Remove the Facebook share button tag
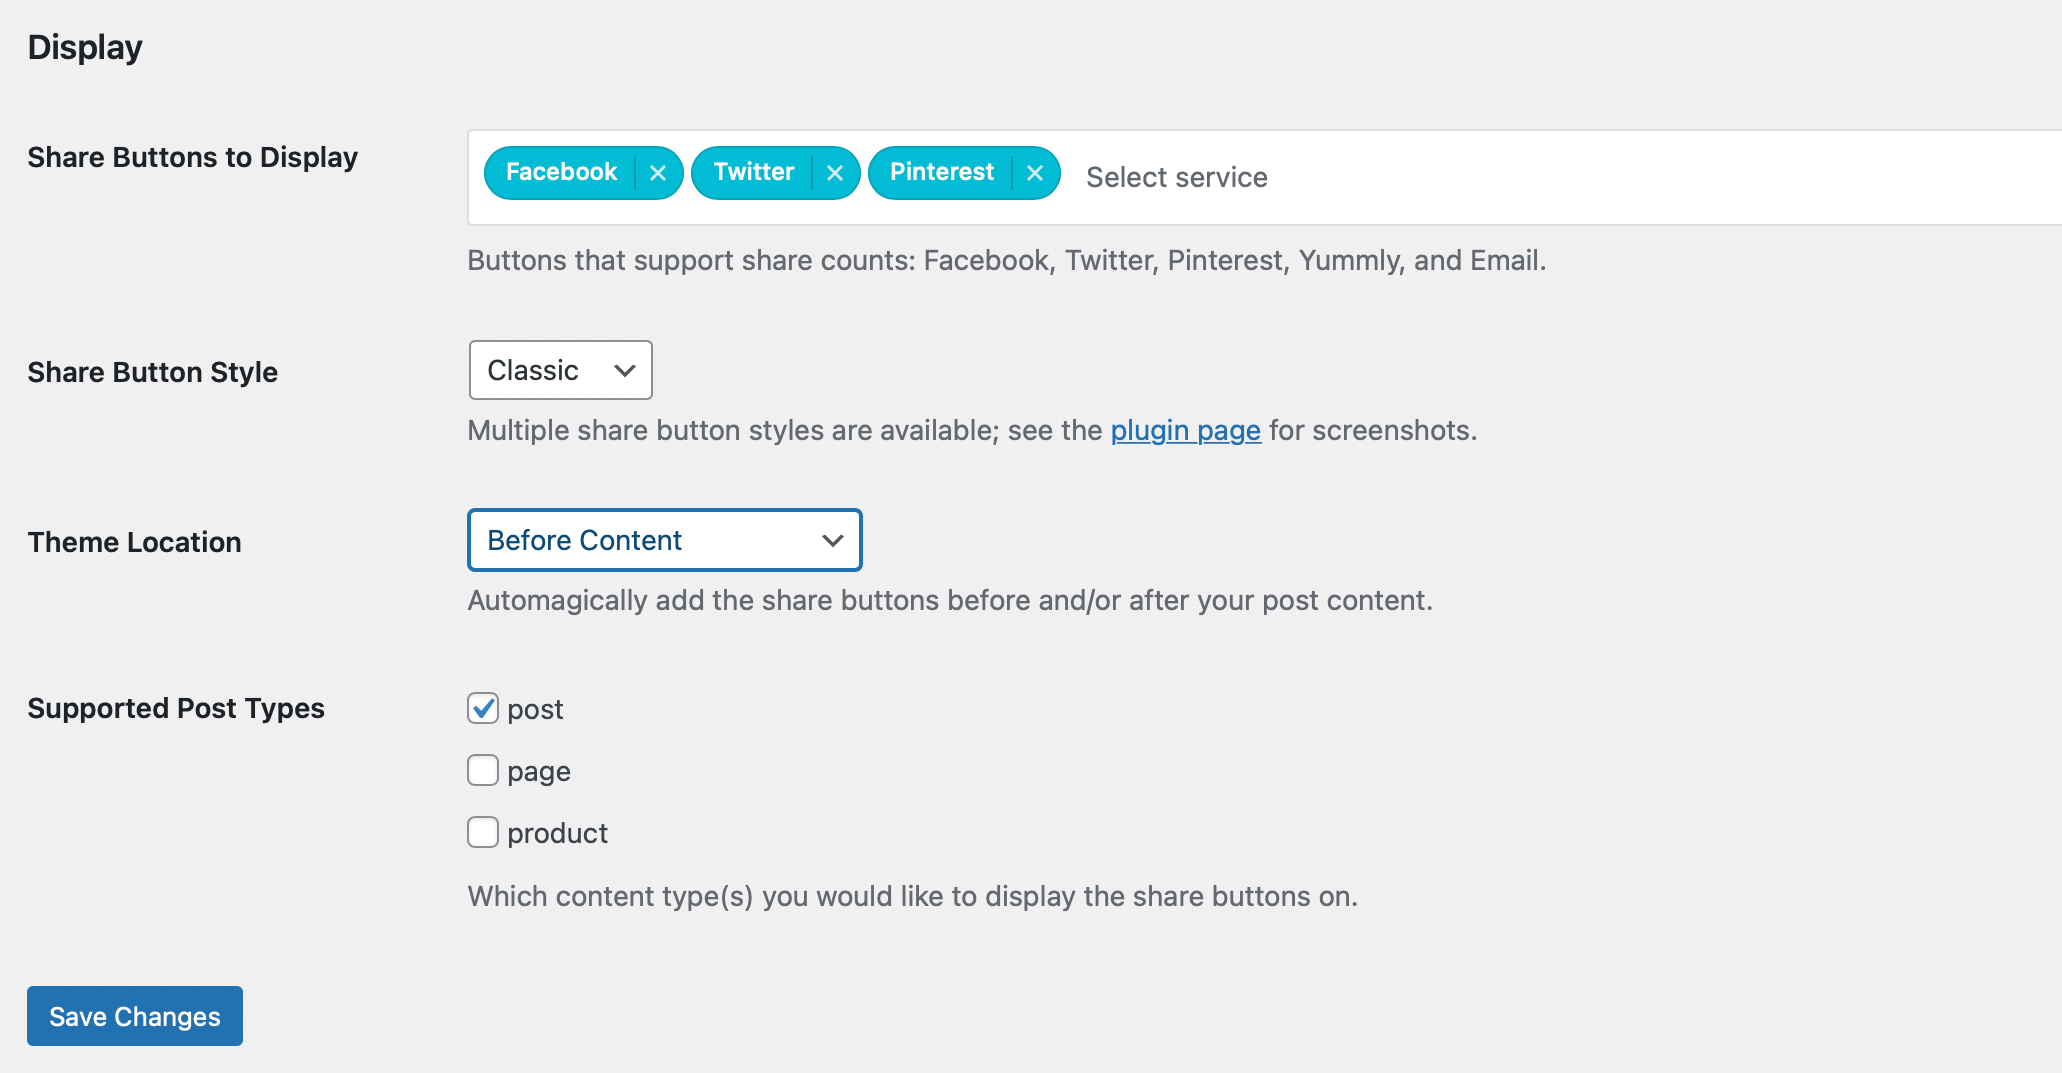The image size is (2062, 1073). pos(658,172)
